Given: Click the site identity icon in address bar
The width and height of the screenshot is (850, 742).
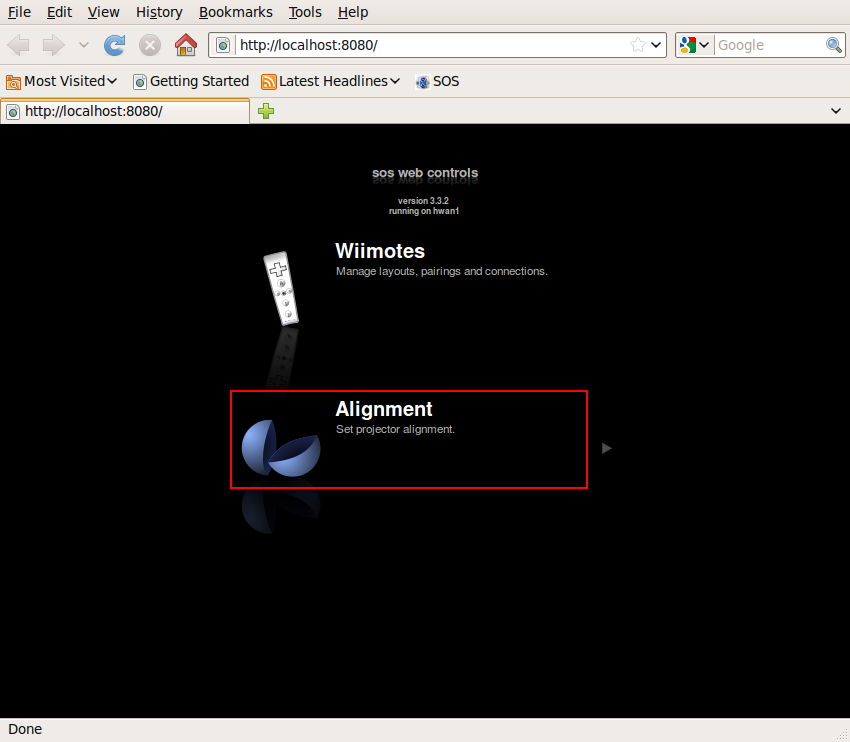Looking at the screenshot, I should coord(223,45).
